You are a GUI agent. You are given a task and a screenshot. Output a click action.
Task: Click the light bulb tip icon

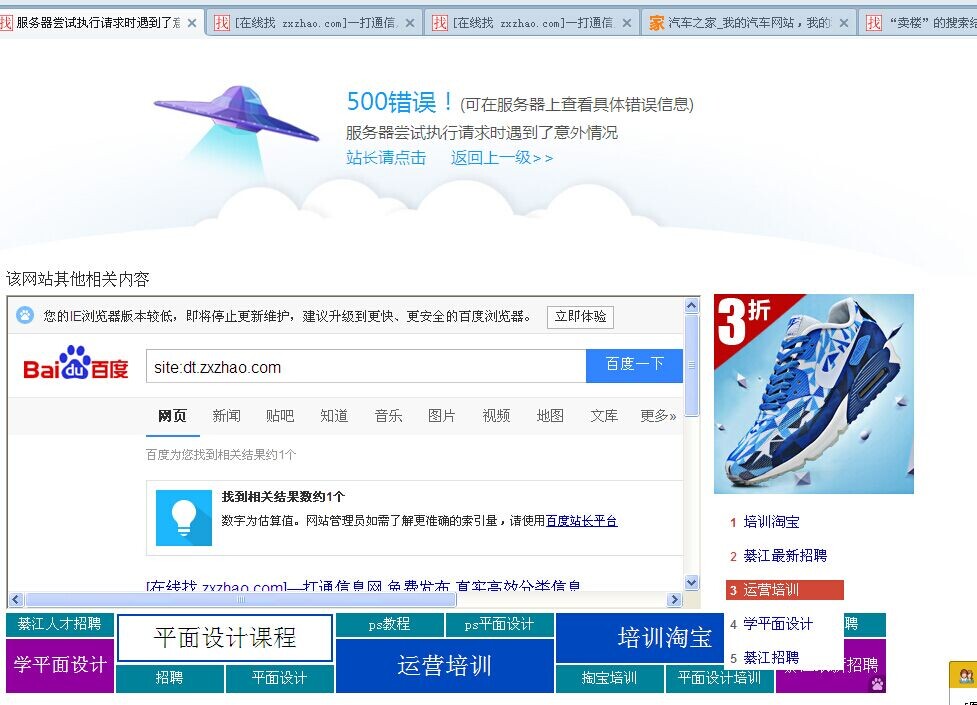pyautogui.click(x=183, y=517)
